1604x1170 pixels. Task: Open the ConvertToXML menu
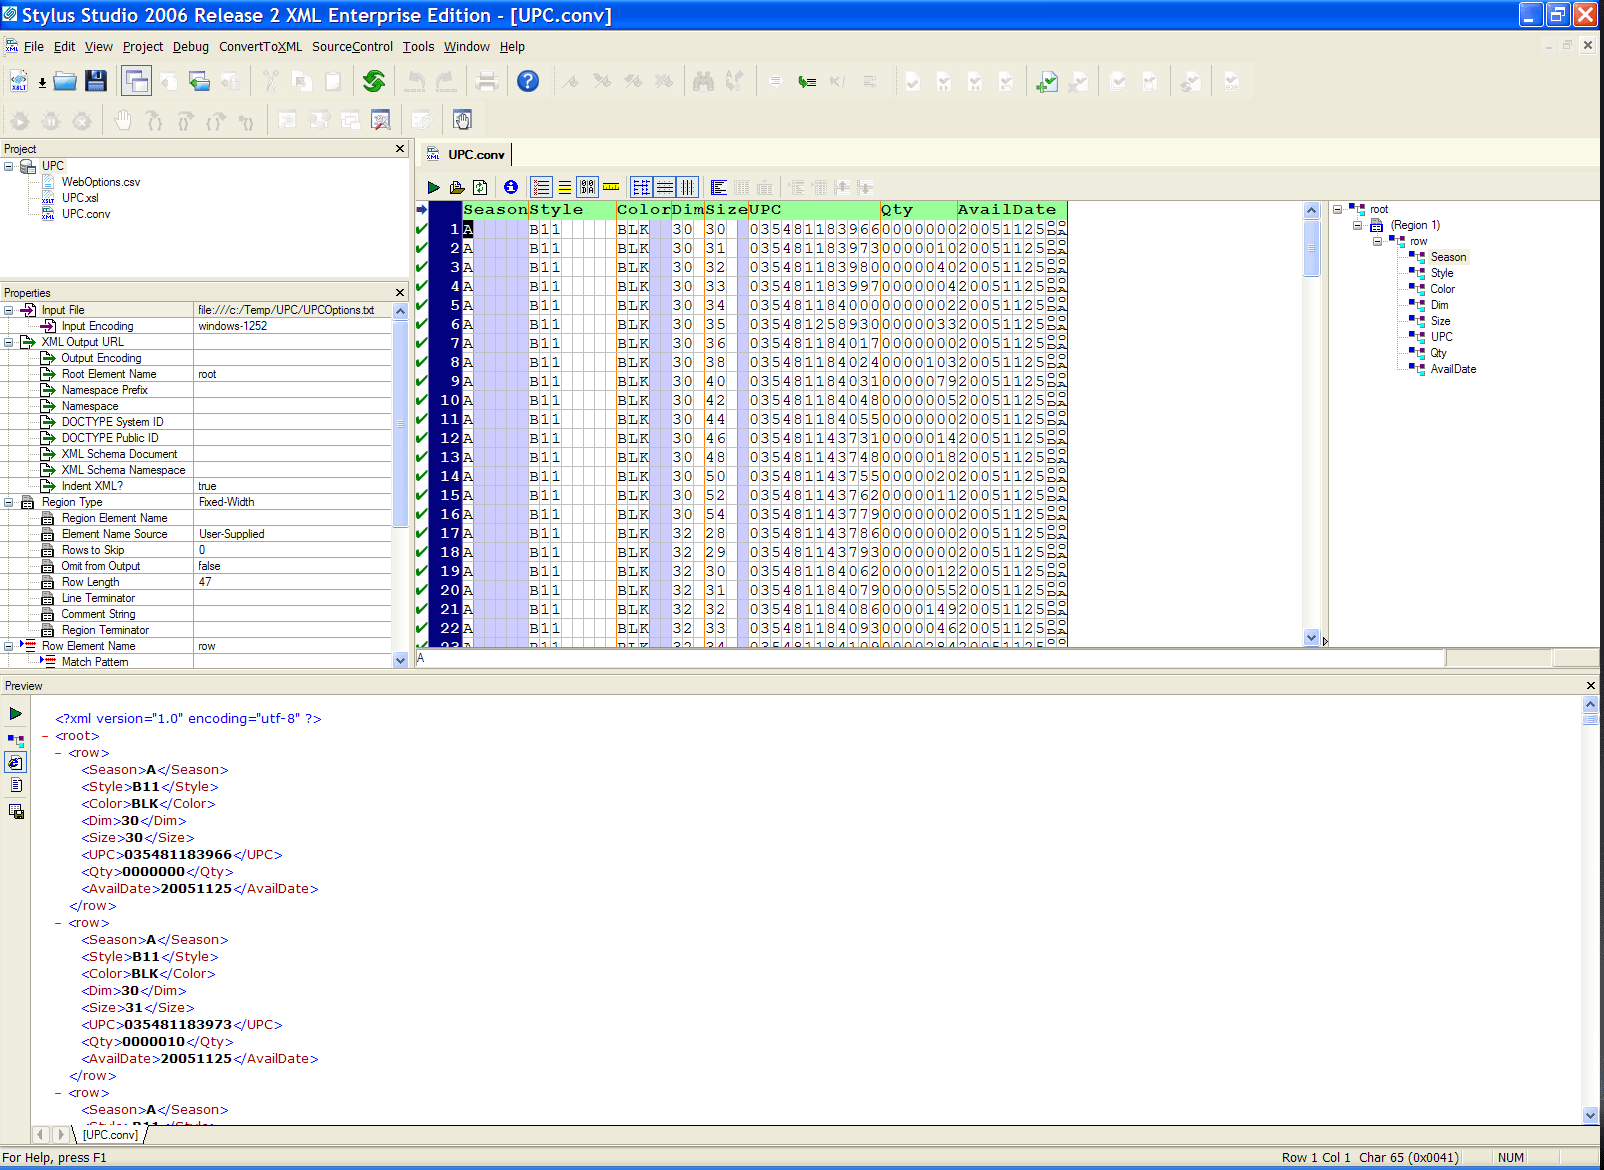click(x=260, y=47)
